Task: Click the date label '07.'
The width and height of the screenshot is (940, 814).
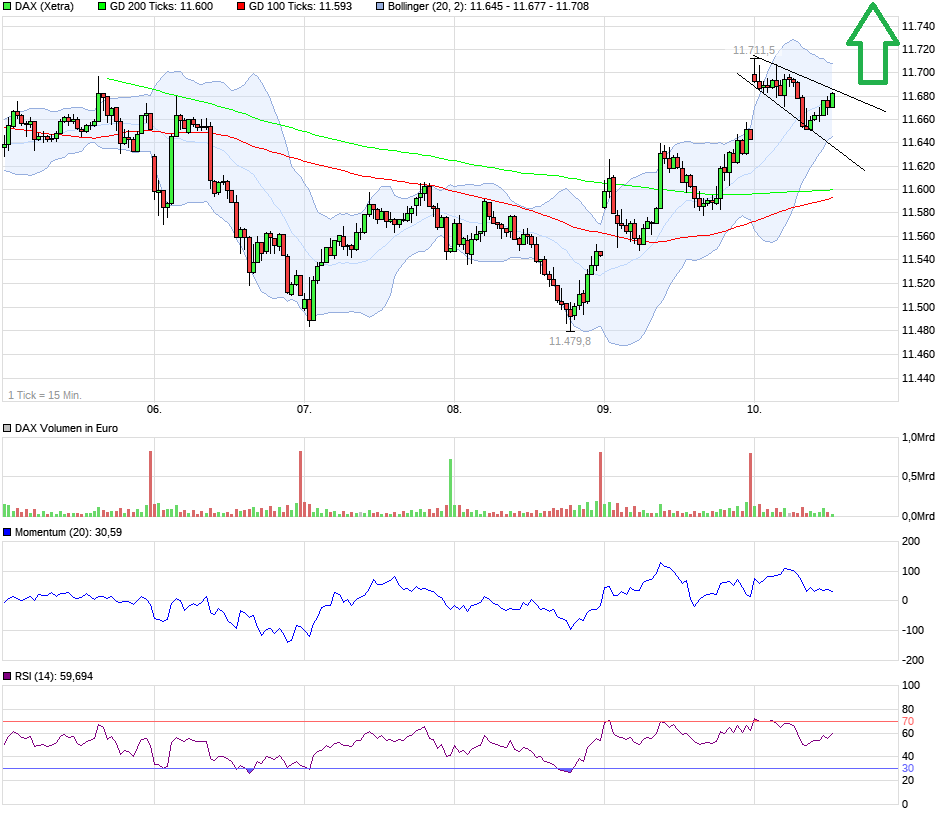Action: (x=305, y=409)
